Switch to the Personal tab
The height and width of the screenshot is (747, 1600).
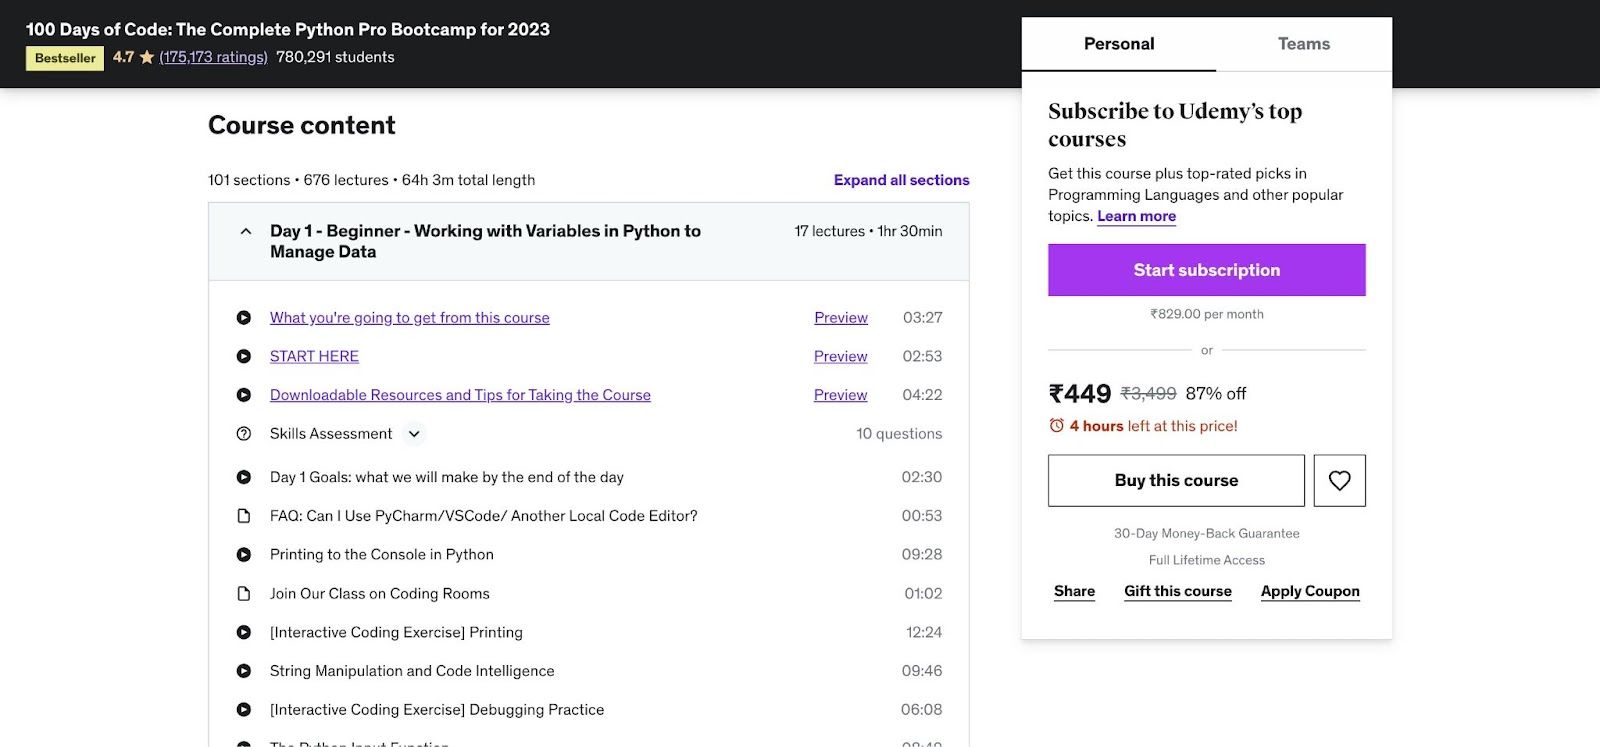click(1119, 44)
